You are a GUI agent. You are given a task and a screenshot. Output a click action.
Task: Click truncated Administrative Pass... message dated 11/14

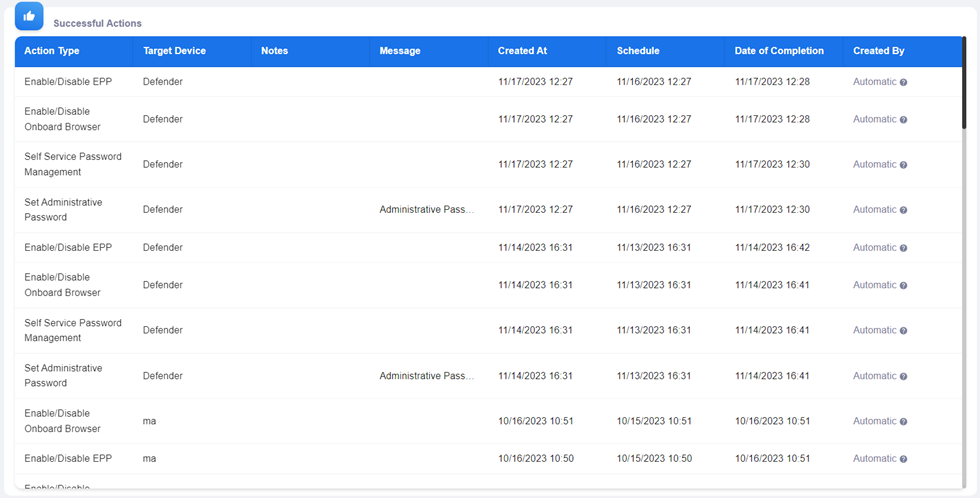427,376
